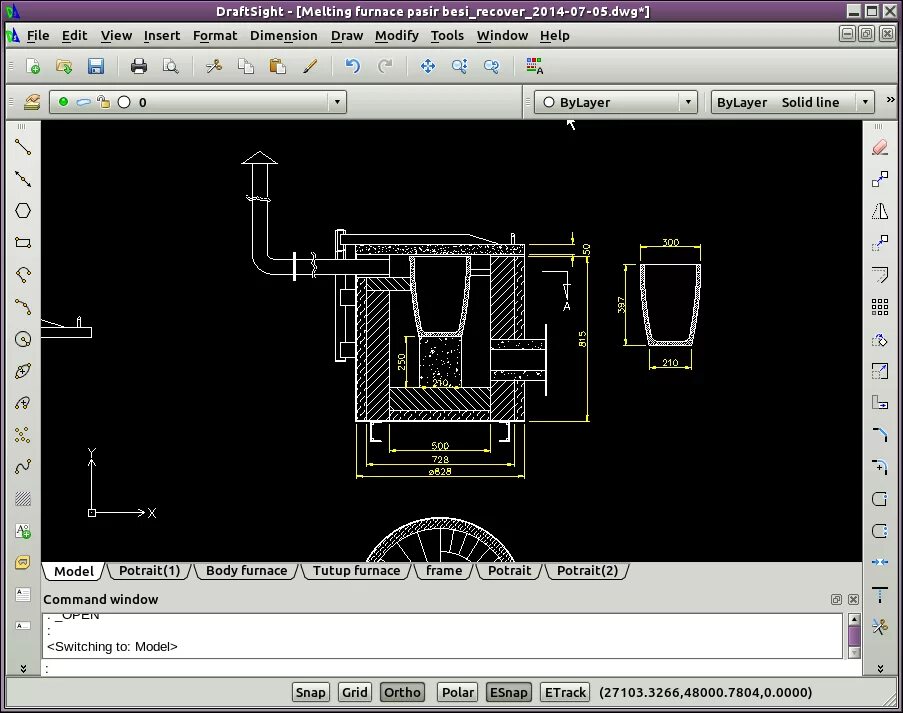This screenshot has height=713, width=903.
Task: Close the Command window panel
Action: [x=853, y=600]
